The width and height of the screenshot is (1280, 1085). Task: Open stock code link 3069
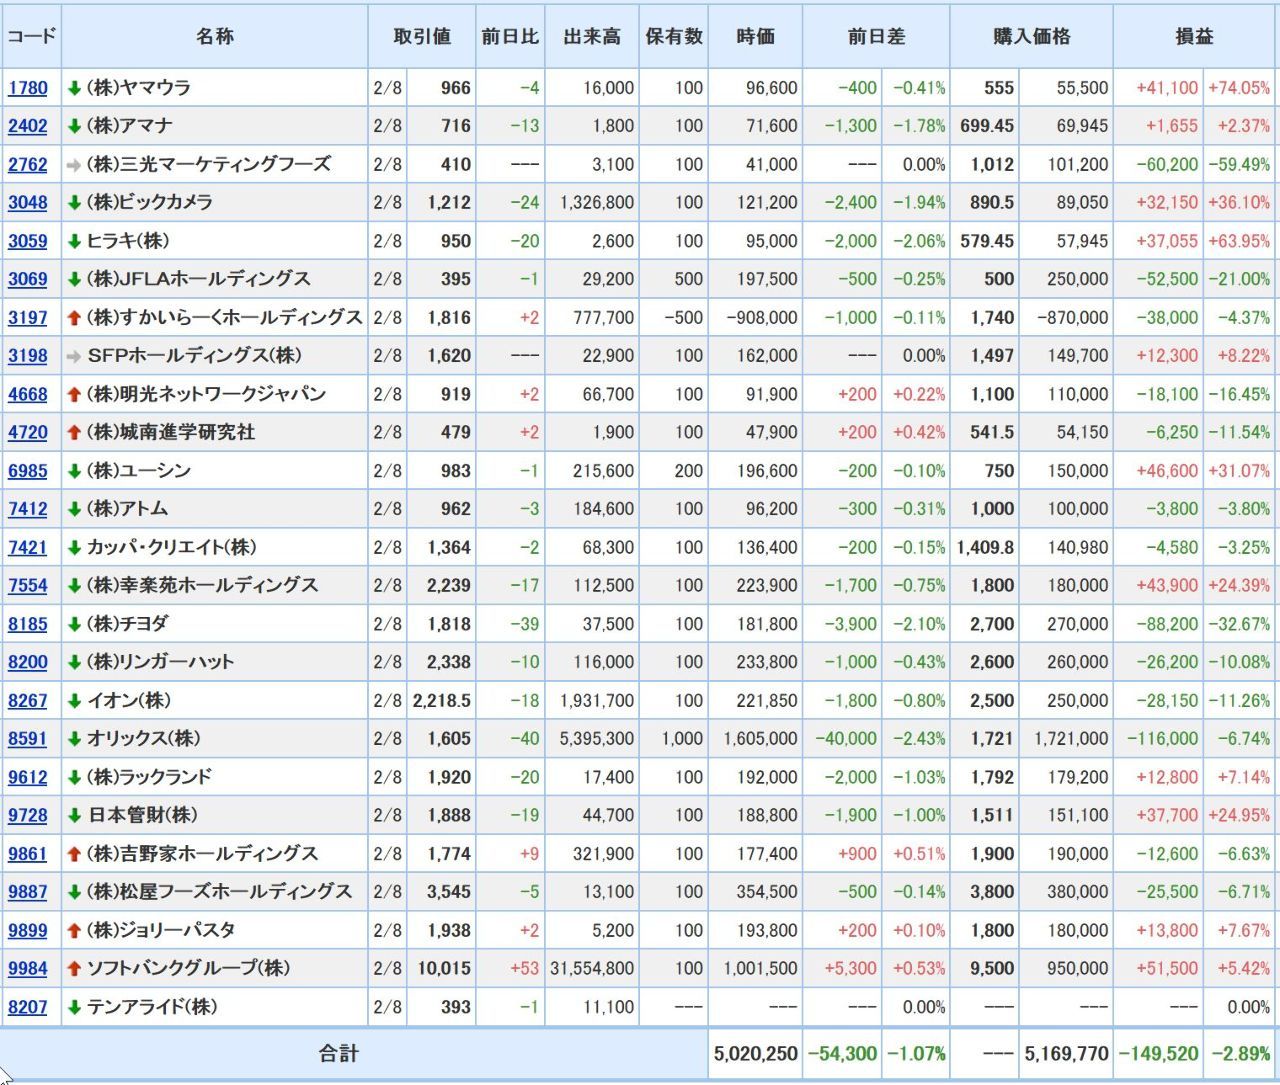coord(28,279)
